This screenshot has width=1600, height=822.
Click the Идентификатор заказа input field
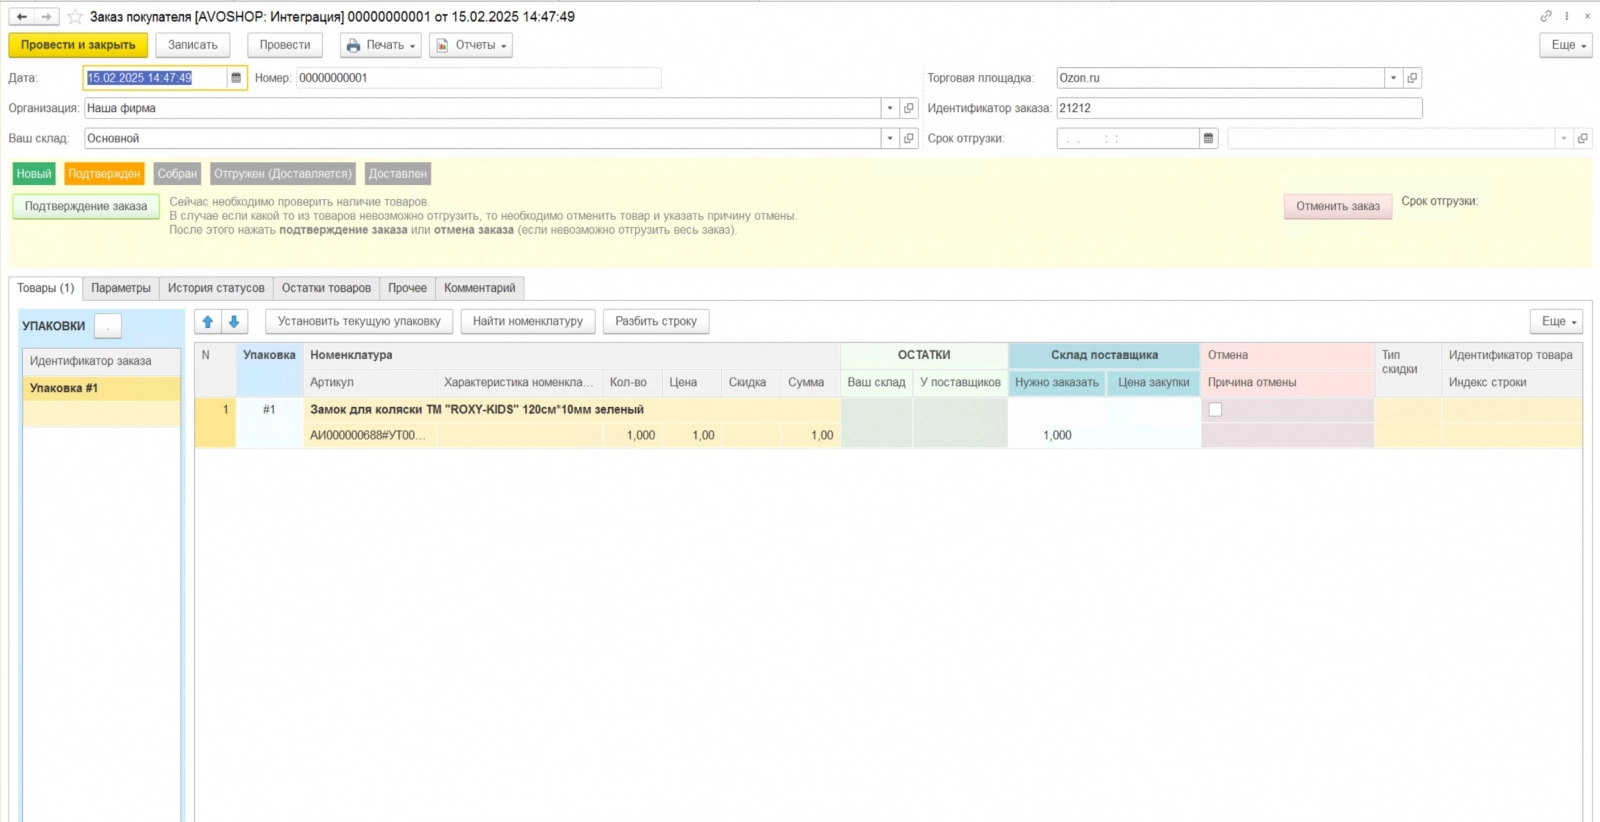[x=1239, y=108]
